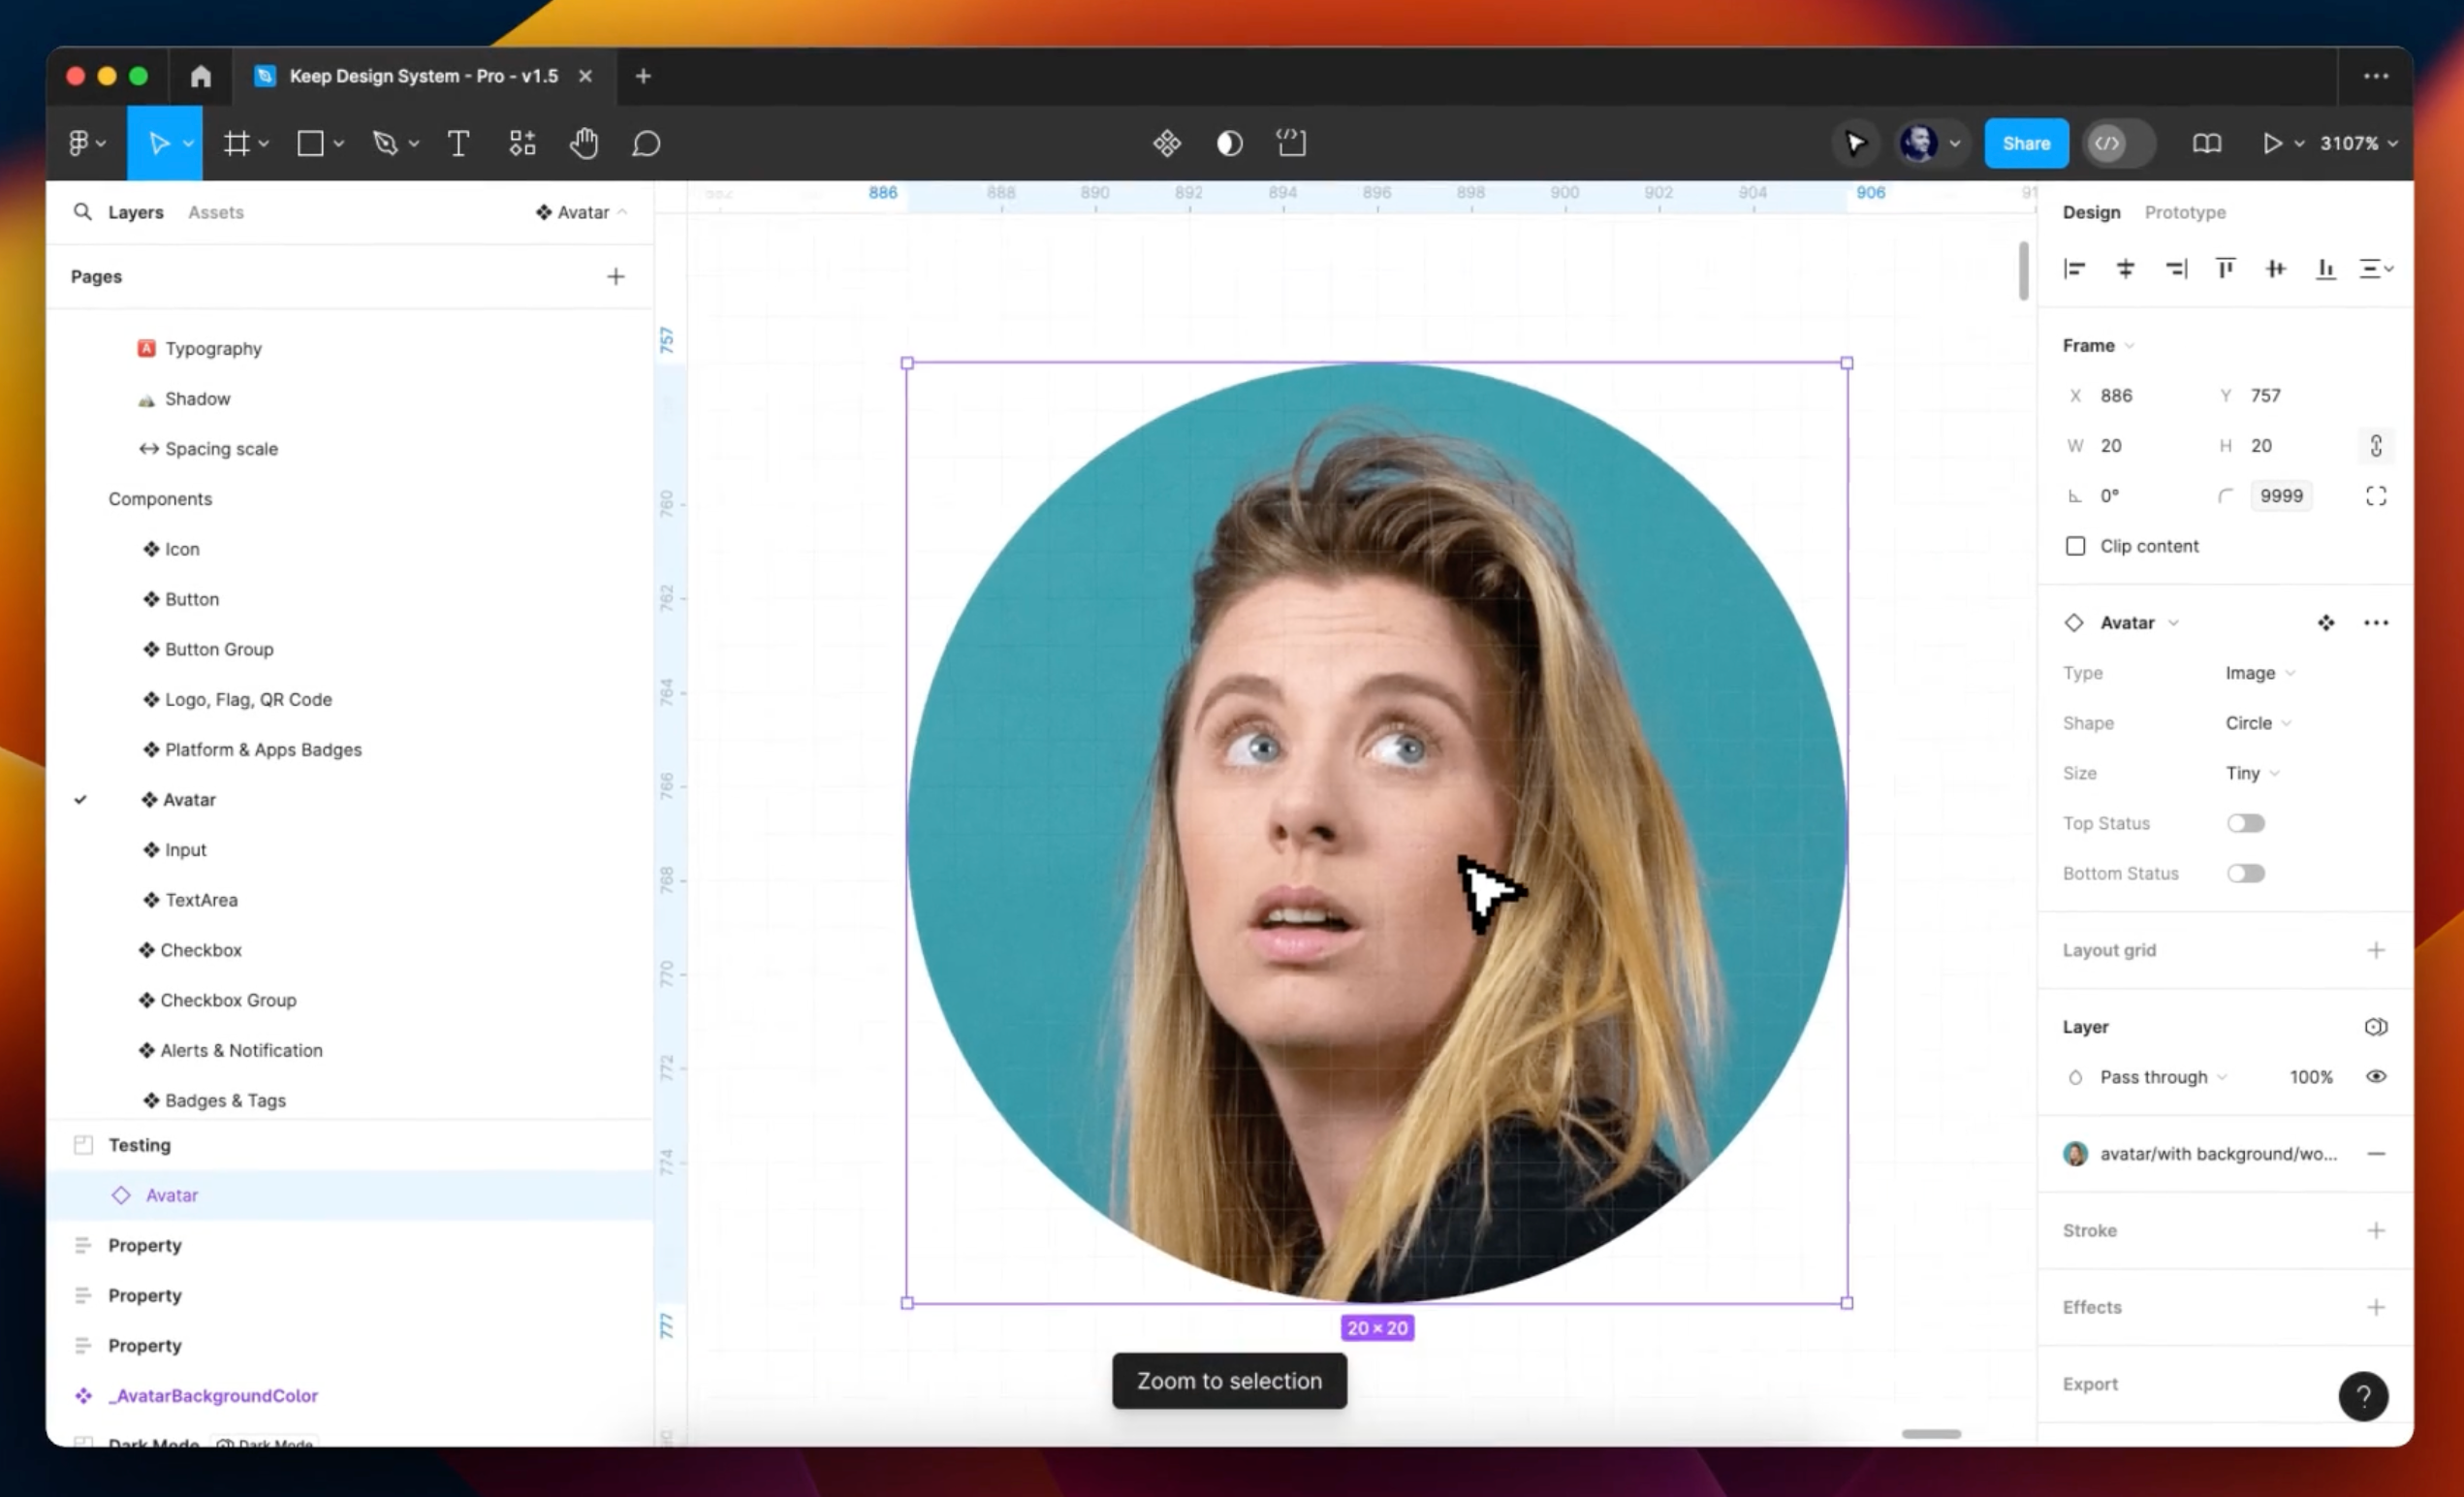Image resolution: width=2464 pixels, height=1497 pixels.
Task: Enable Top Status toggle
Action: click(x=2246, y=823)
